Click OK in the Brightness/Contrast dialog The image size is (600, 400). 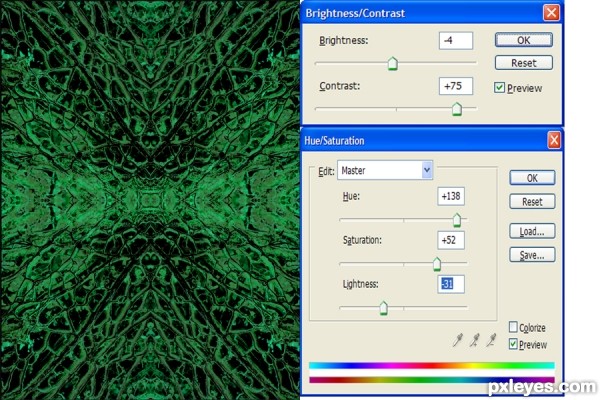coord(523,40)
